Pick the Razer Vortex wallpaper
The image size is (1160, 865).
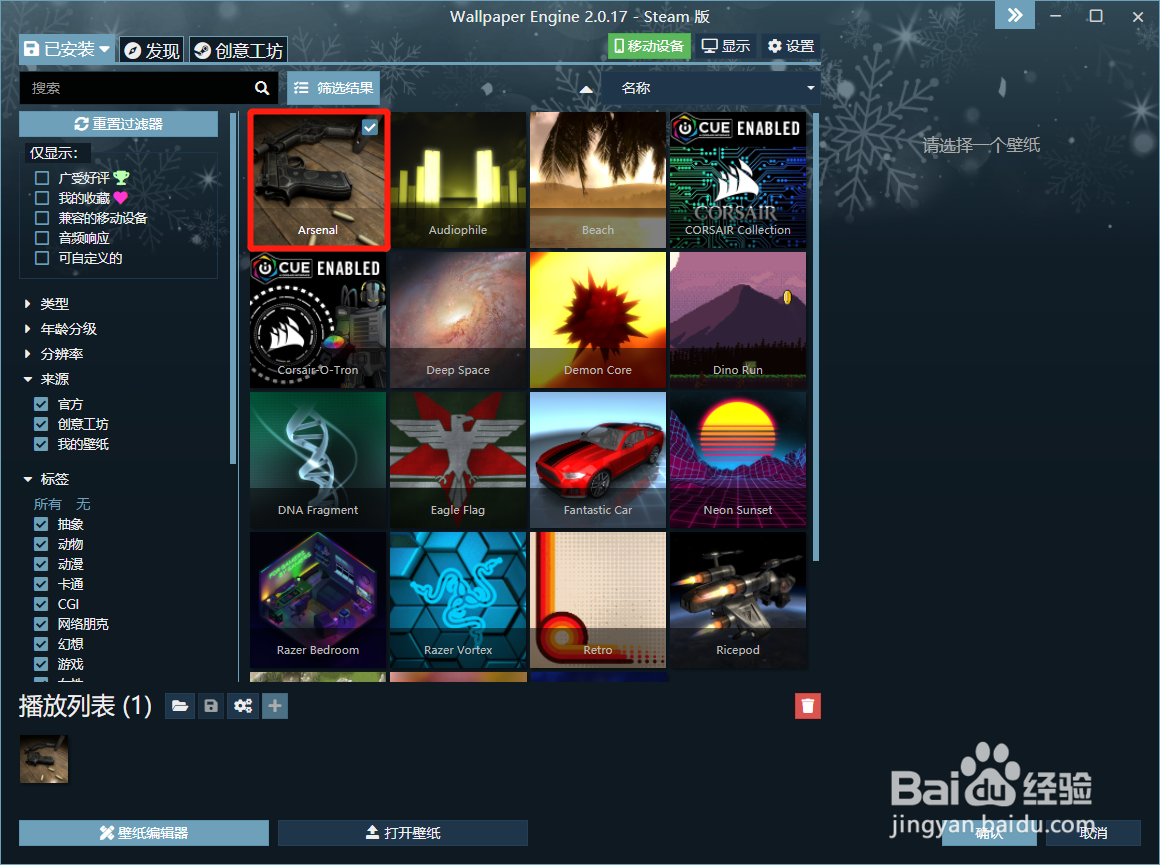point(458,599)
